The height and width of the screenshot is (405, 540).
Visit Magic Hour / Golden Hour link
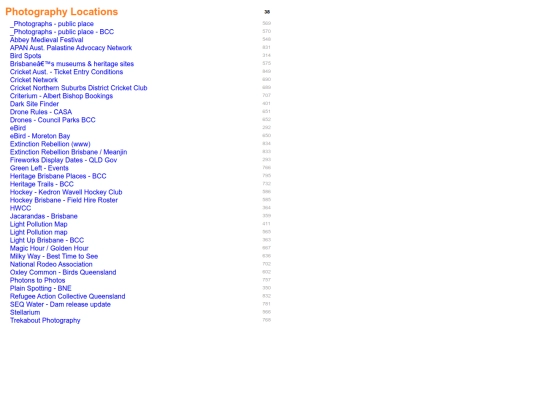click(x=49, y=248)
